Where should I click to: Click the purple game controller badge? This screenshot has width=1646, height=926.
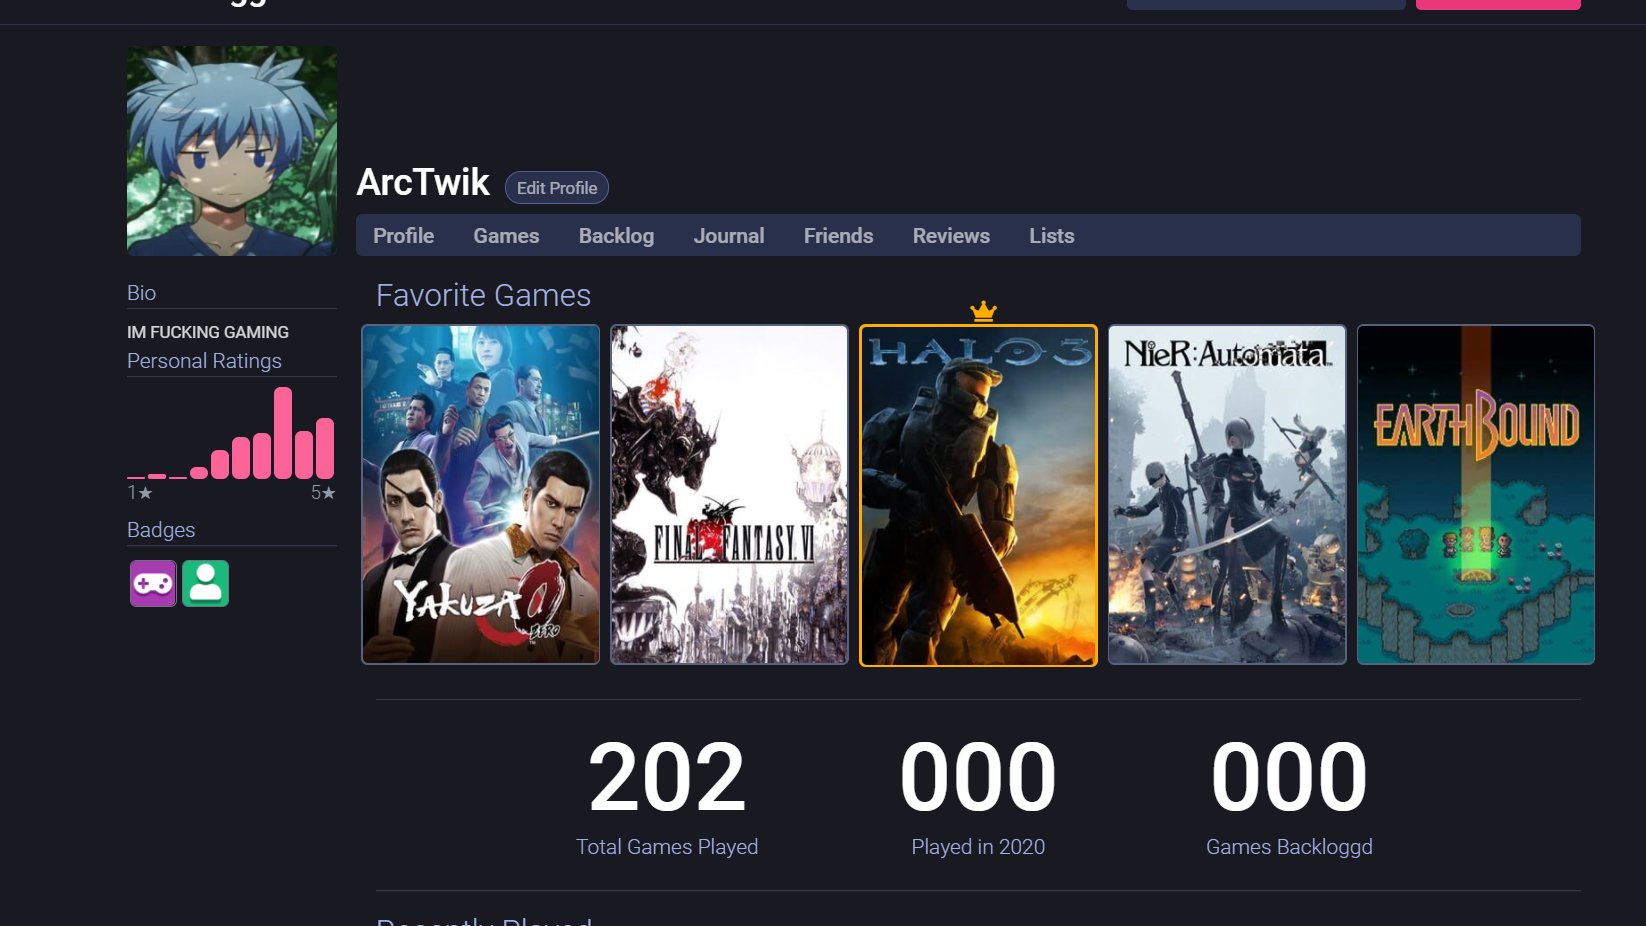[153, 583]
